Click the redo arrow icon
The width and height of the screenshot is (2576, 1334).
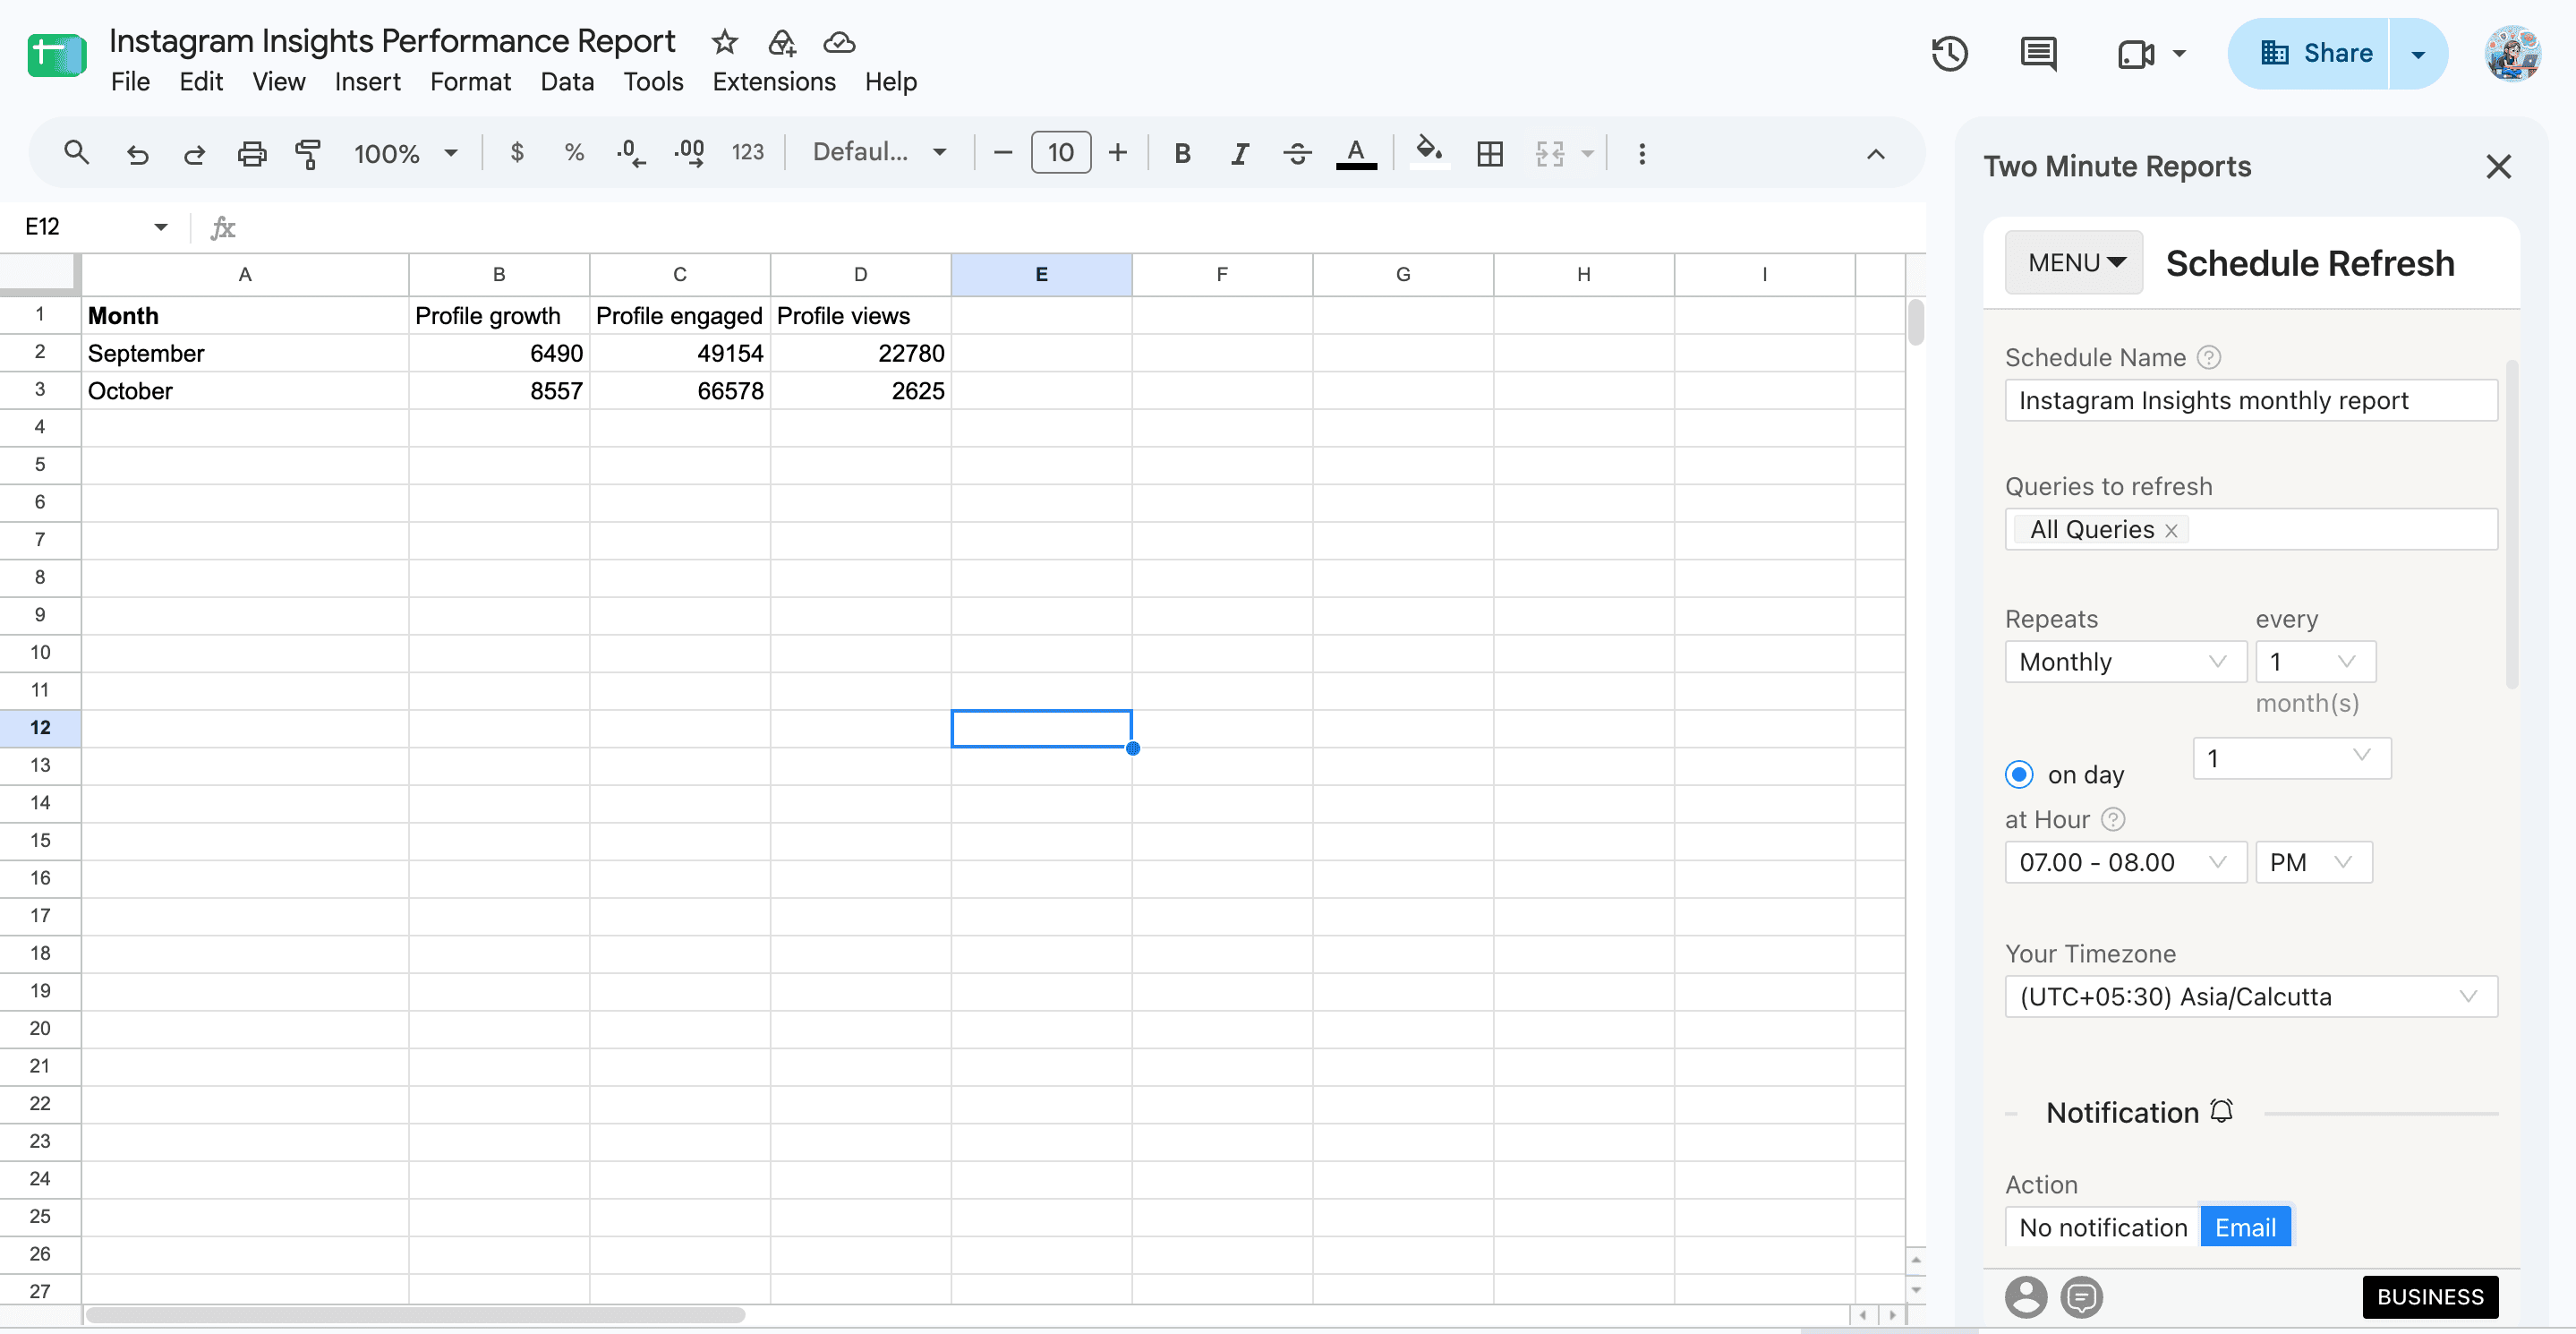click(x=194, y=153)
